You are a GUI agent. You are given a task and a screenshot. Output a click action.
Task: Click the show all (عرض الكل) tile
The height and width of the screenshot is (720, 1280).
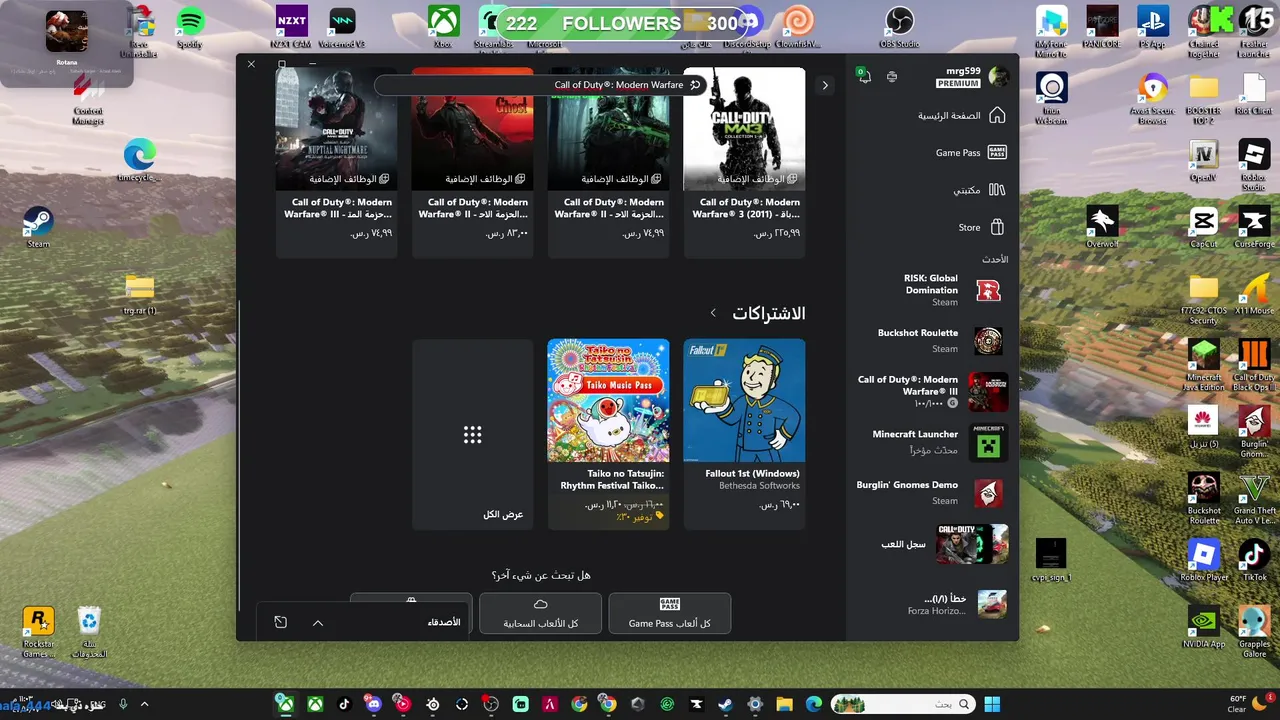(472, 433)
